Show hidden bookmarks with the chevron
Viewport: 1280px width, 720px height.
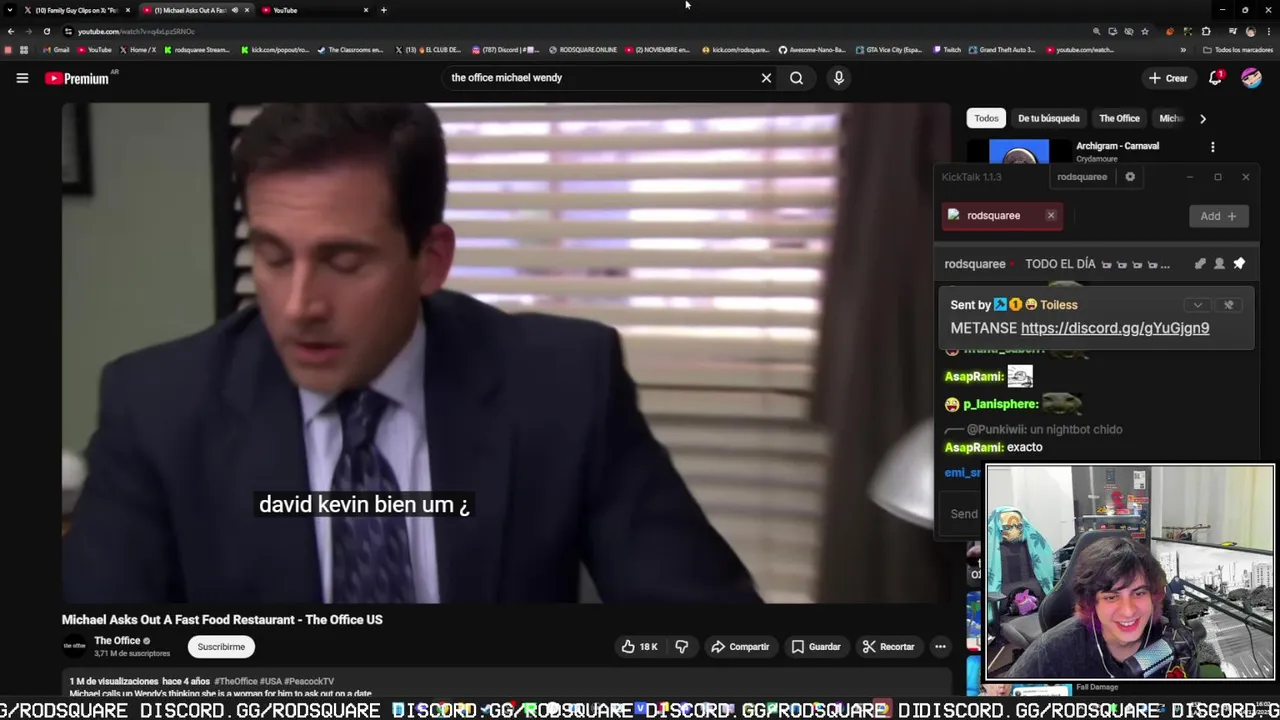click(1183, 50)
